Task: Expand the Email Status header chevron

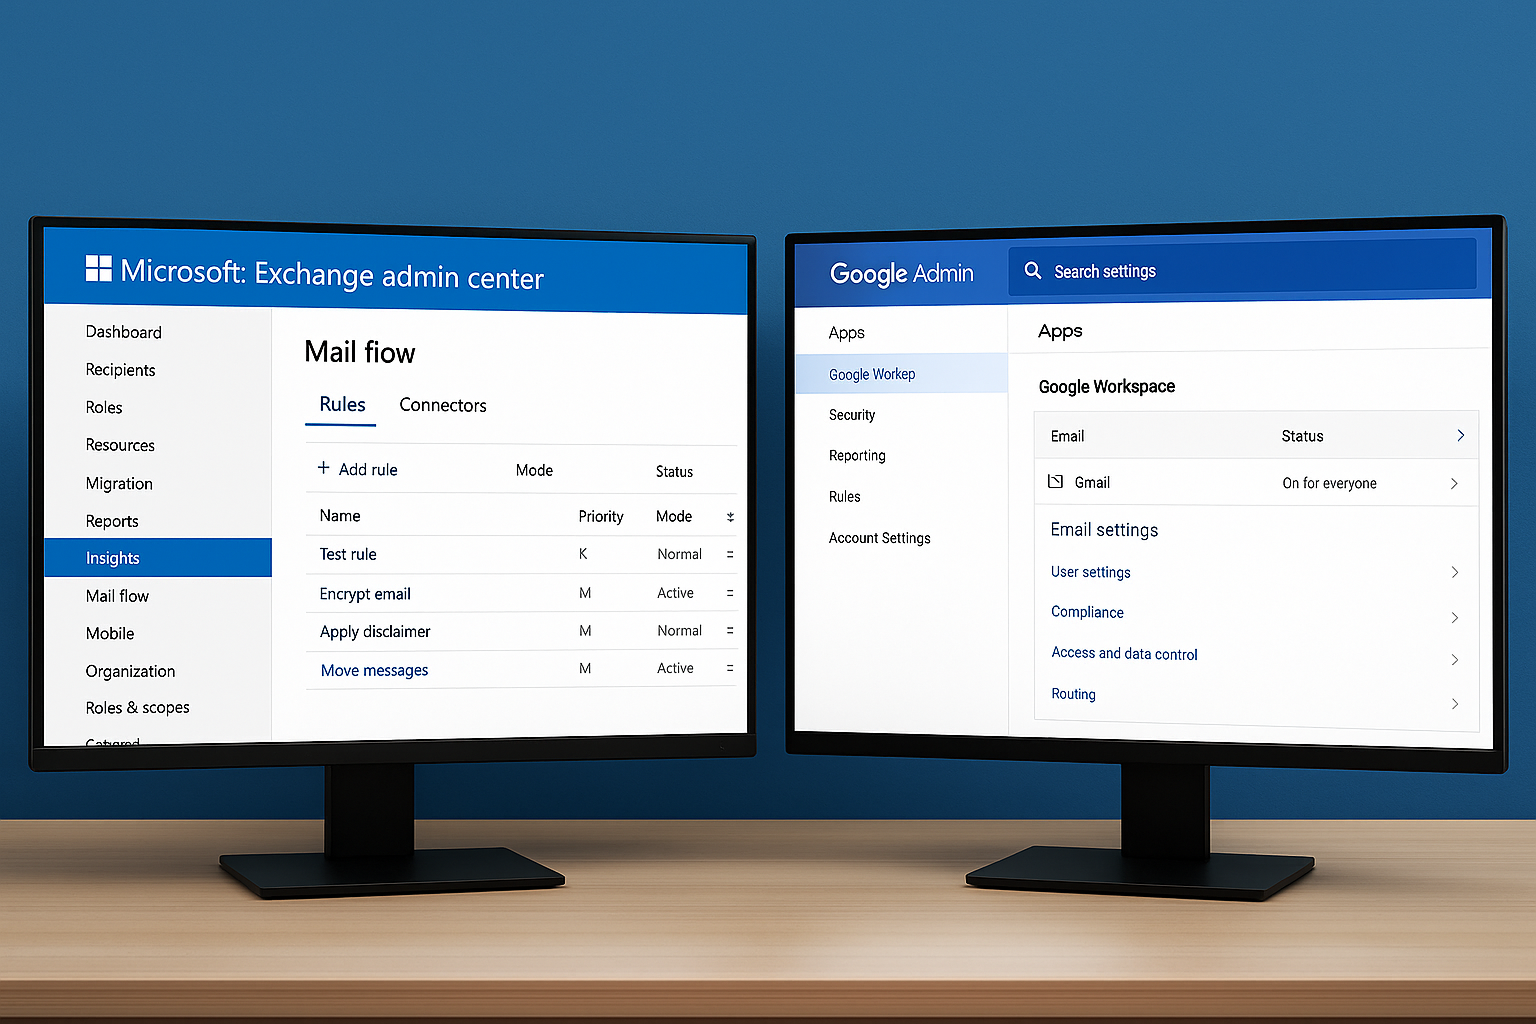Action: (1460, 435)
